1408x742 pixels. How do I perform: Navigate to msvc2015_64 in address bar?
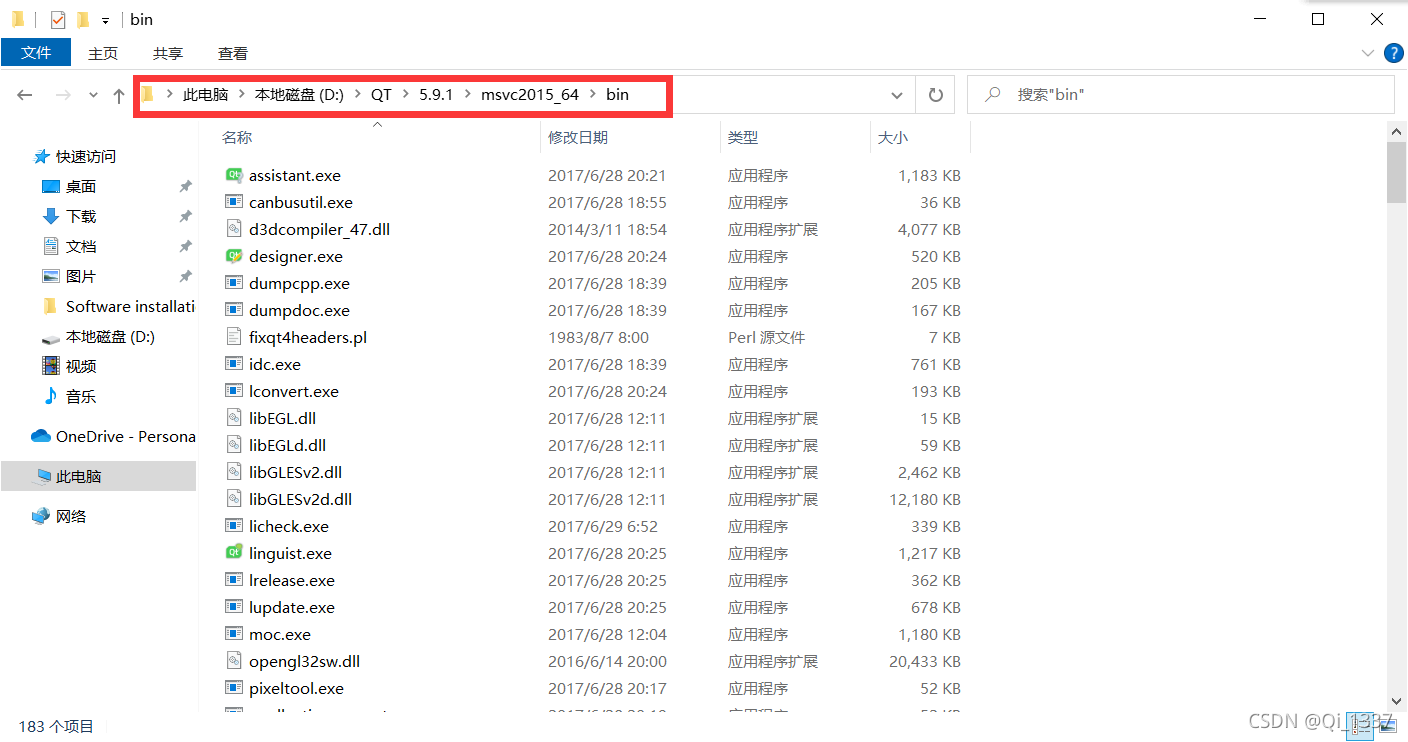(530, 95)
